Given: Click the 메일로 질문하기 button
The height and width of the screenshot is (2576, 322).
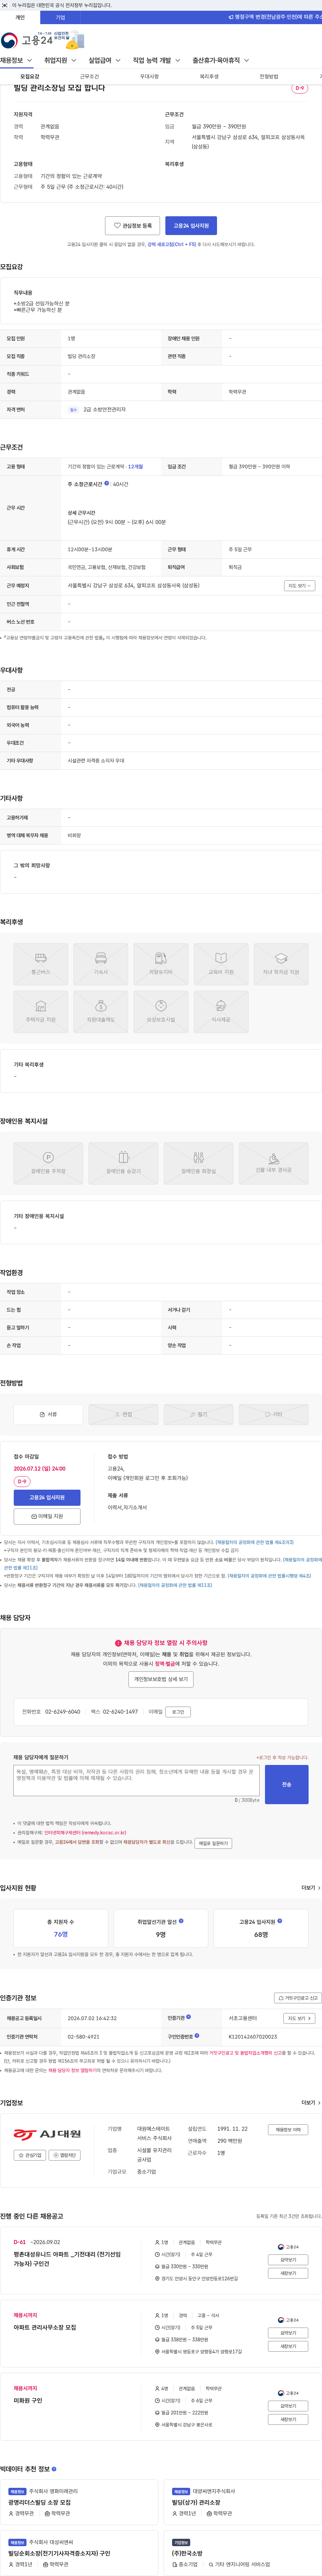Looking at the screenshot, I should (x=213, y=1843).
